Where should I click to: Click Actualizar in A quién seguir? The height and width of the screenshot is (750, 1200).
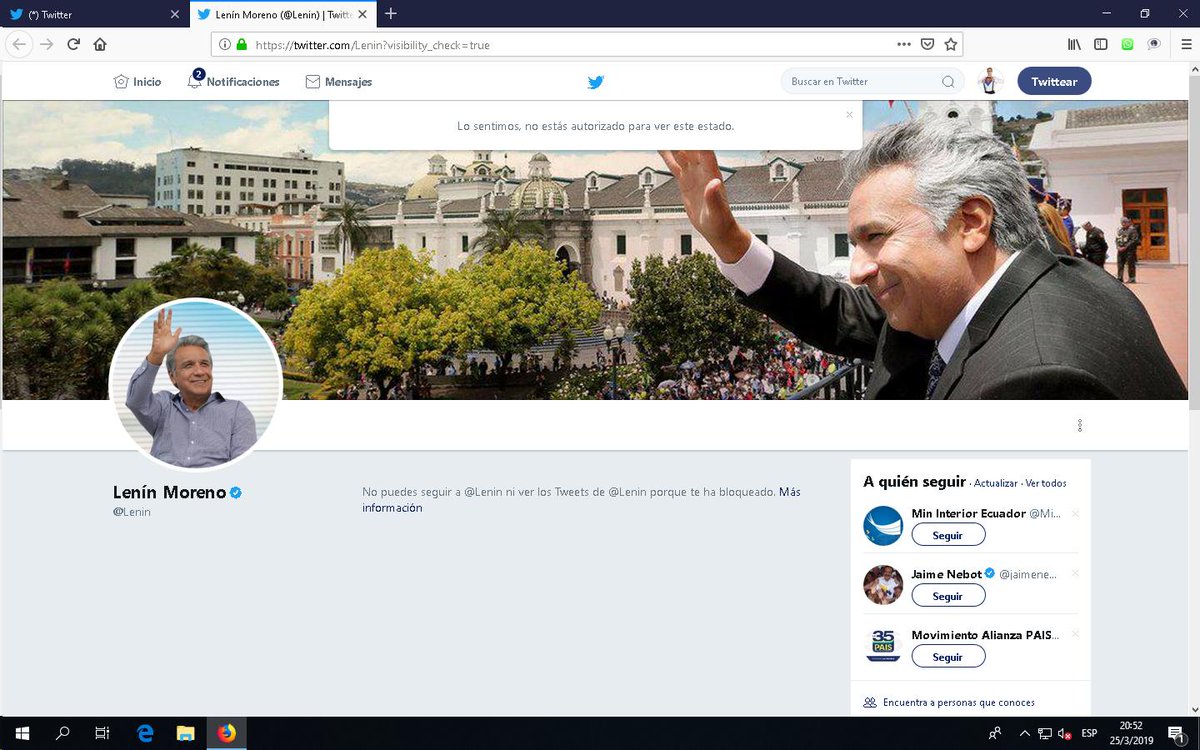click(996, 483)
